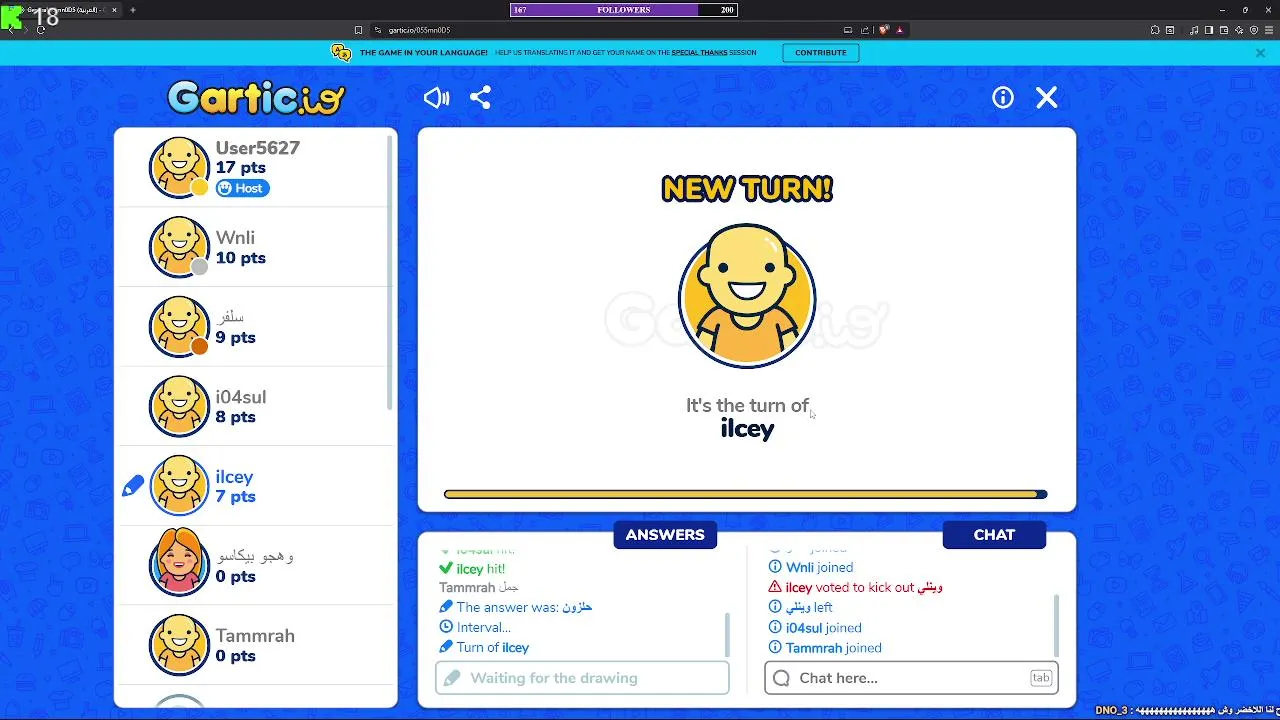Click the share page icon in address bar
Image resolution: width=1280 pixels, height=720 pixels.
coord(865,30)
